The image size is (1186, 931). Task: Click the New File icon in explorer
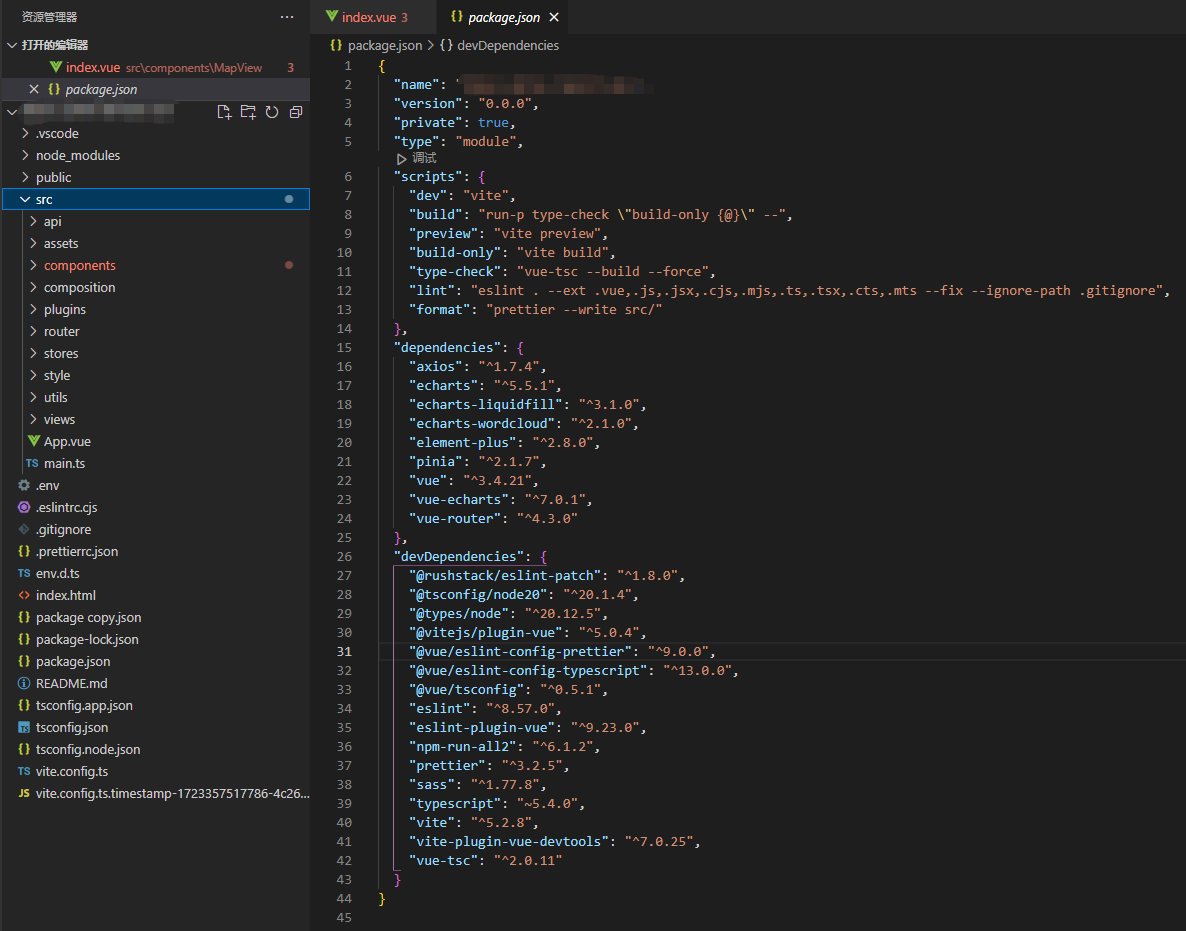pos(224,112)
